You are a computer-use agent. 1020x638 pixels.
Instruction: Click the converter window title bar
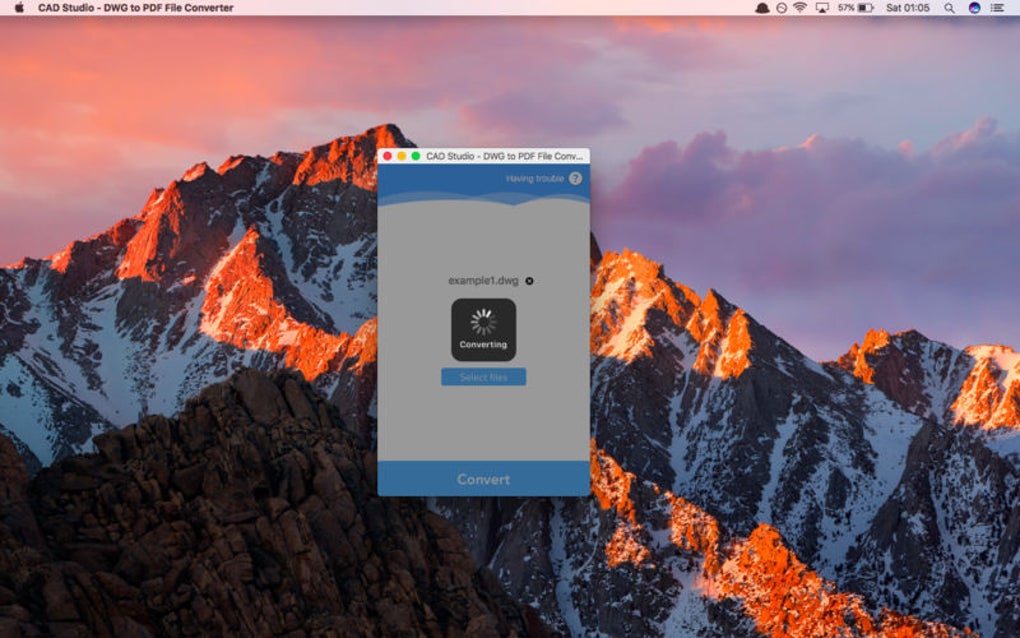tap(484, 158)
